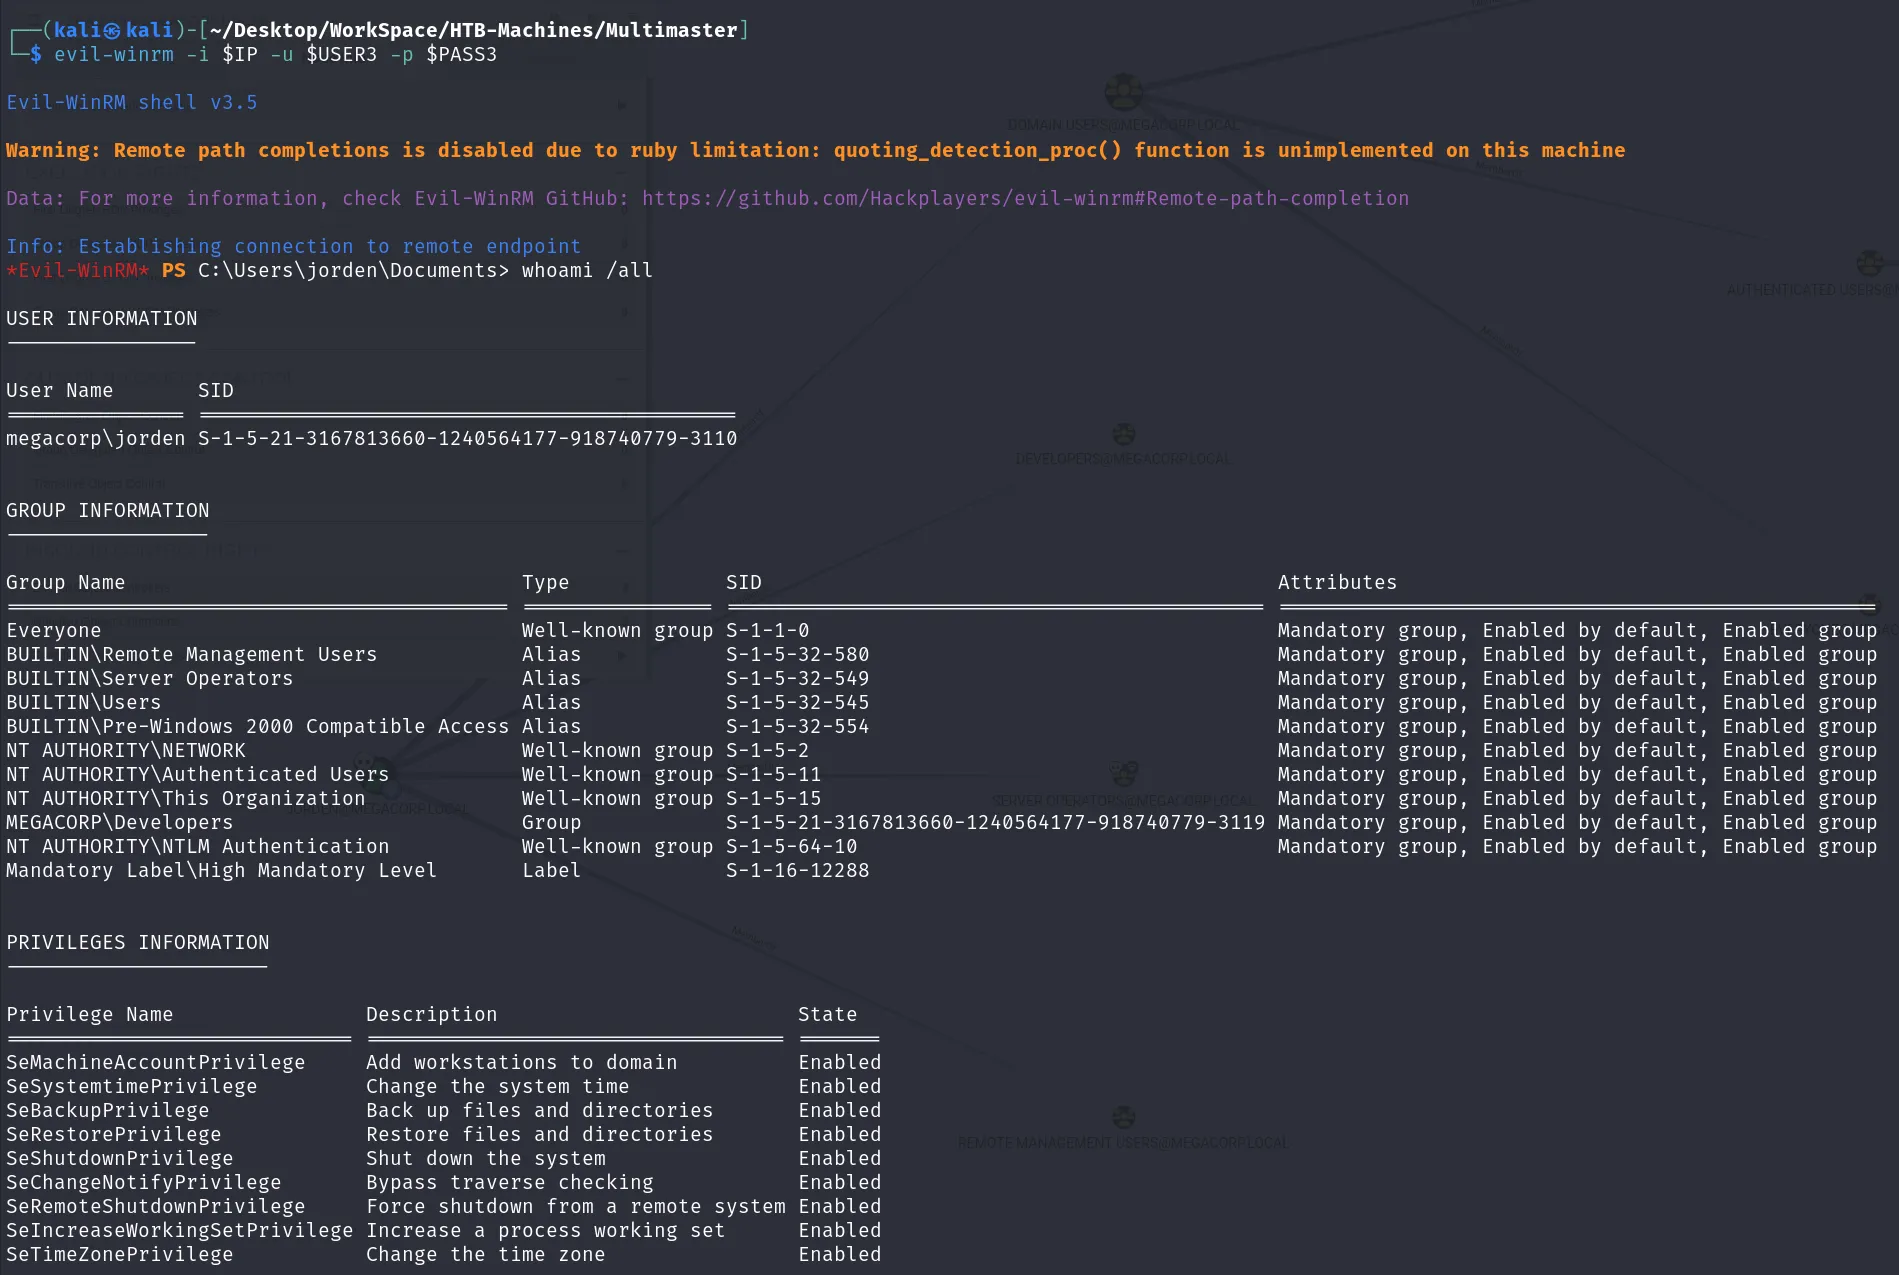Screen dimensions: 1899x1275
Task: Click the SERVER OPERATORS group node icon
Action: 1124,773
